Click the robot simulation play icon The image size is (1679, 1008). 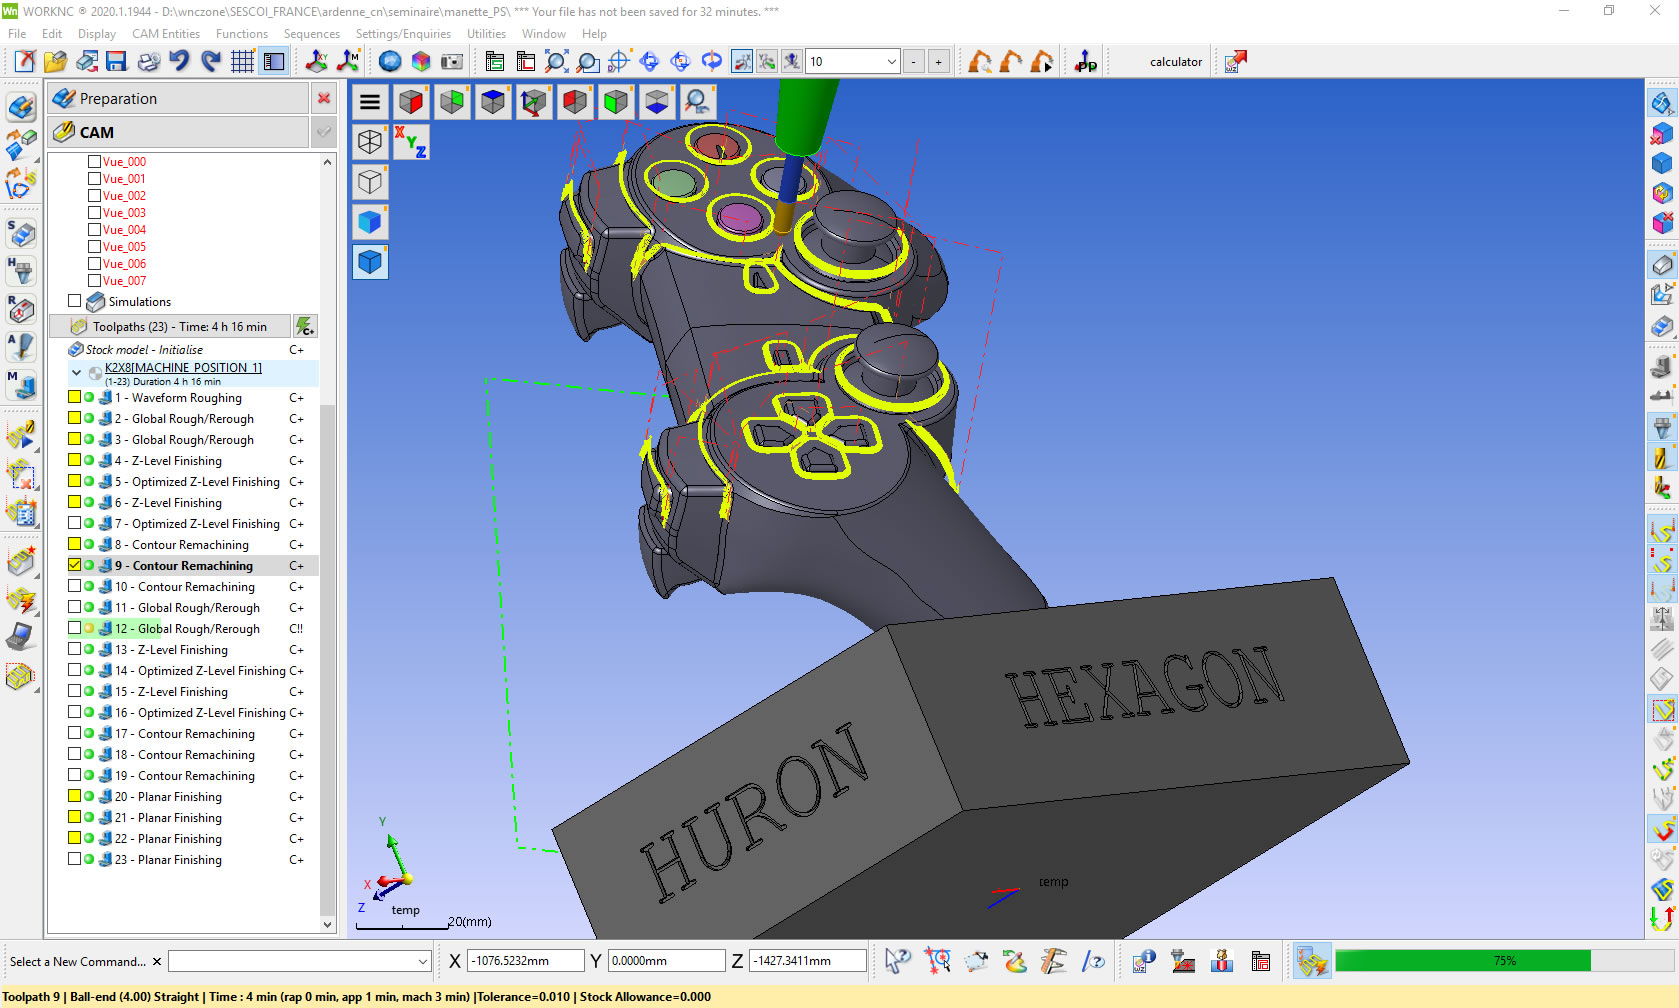tap(1041, 62)
